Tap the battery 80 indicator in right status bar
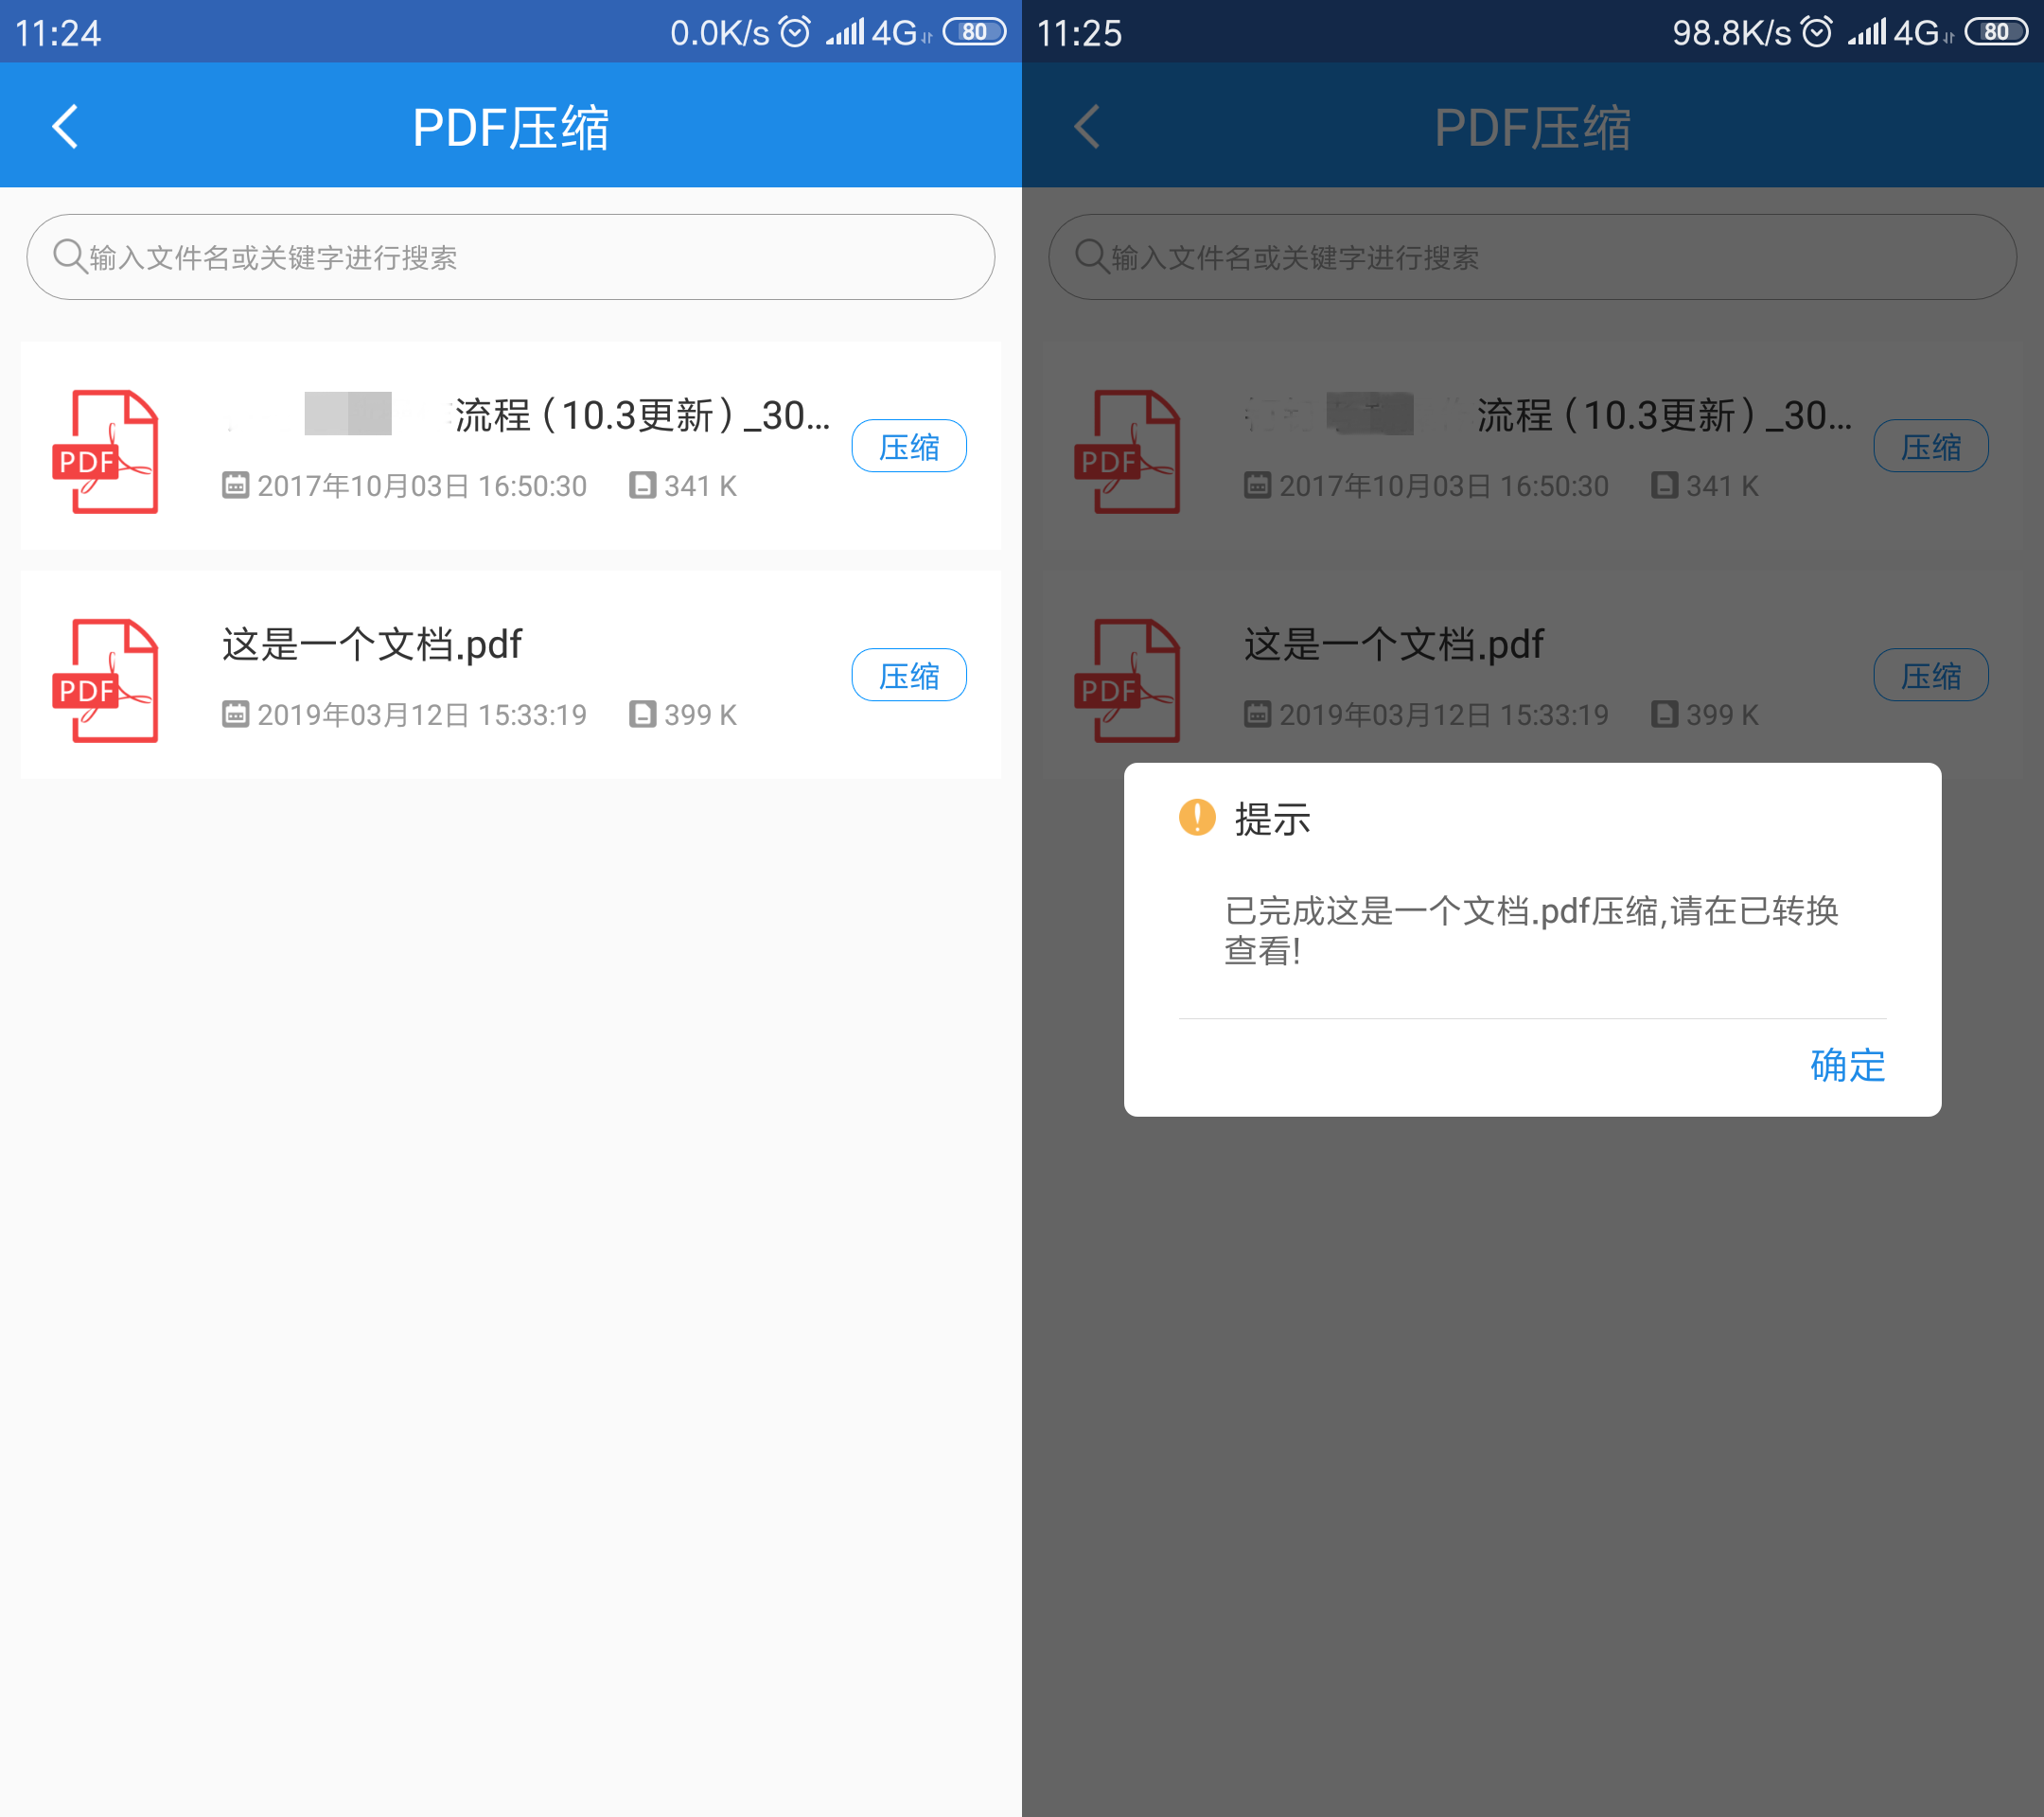 coord(1996,32)
